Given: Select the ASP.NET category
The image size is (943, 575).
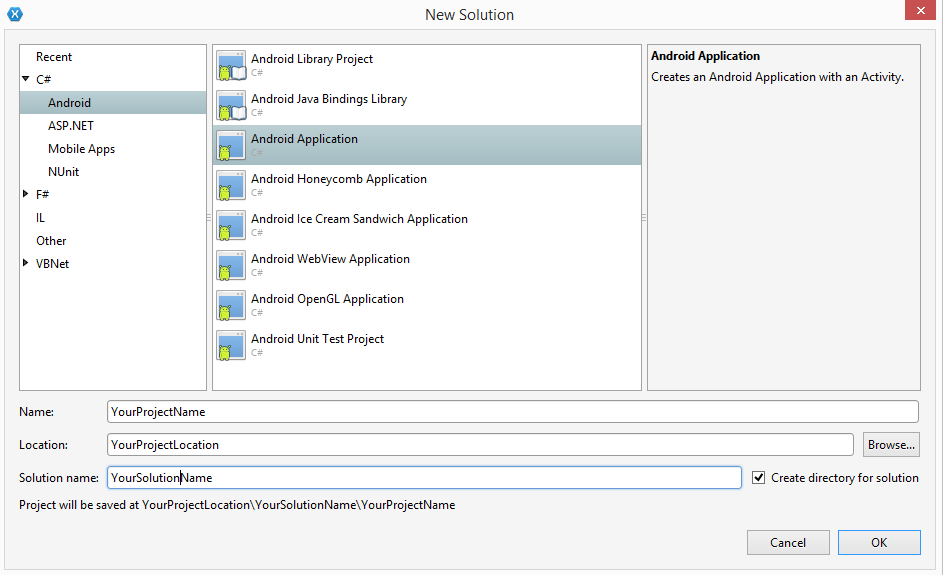Looking at the screenshot, I should [x=69, y=126].
